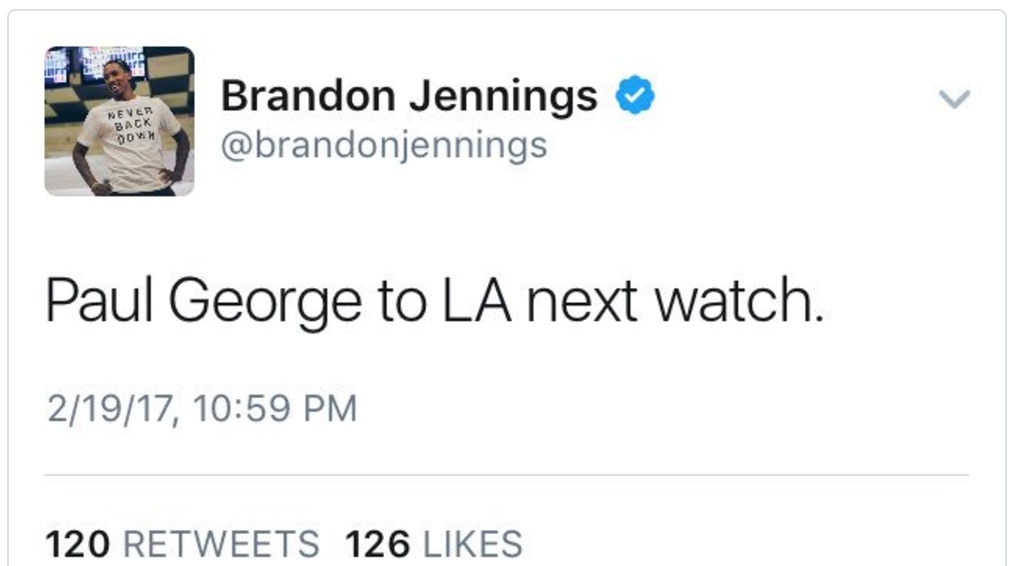Click the number 126 beside Likes
The image size is (1018, 566).
coord(377,544)
